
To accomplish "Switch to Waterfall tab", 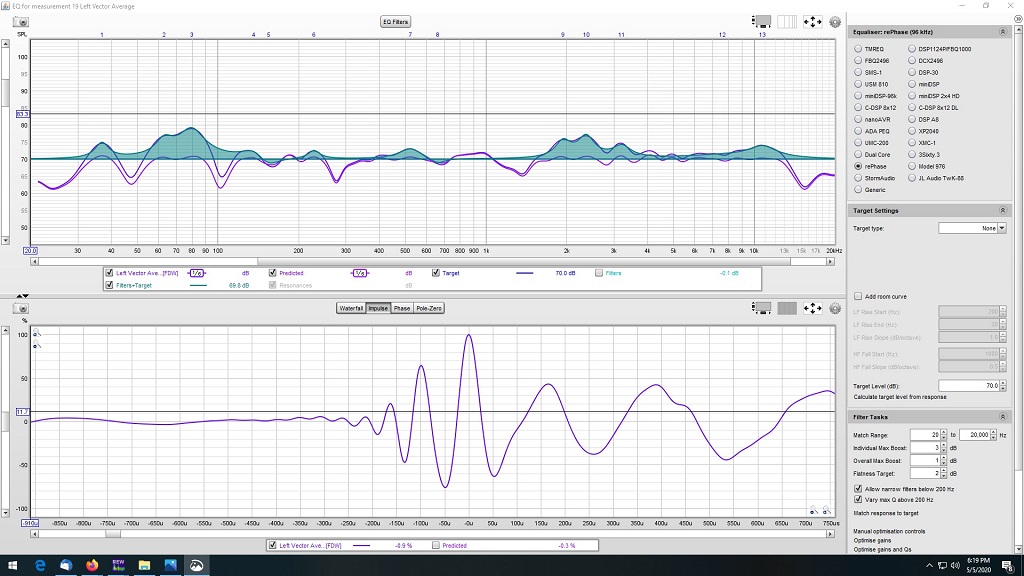I will tap(351, 308).
